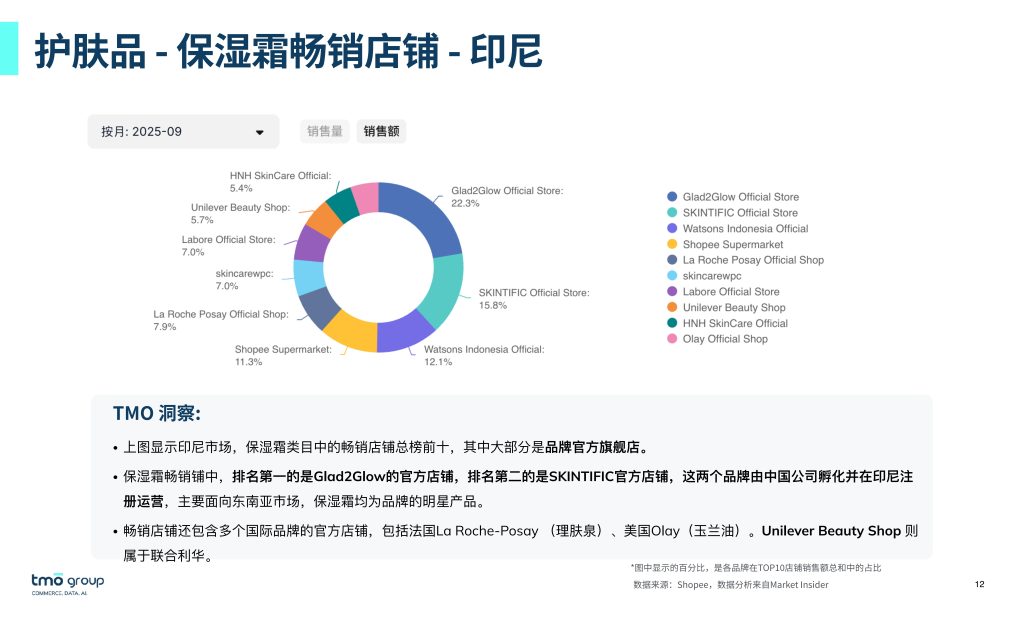Image resolution: width=1024 pixels, height=640 pixels.
Task: Click the tmo group logo
Action: [x=68, y=583]
